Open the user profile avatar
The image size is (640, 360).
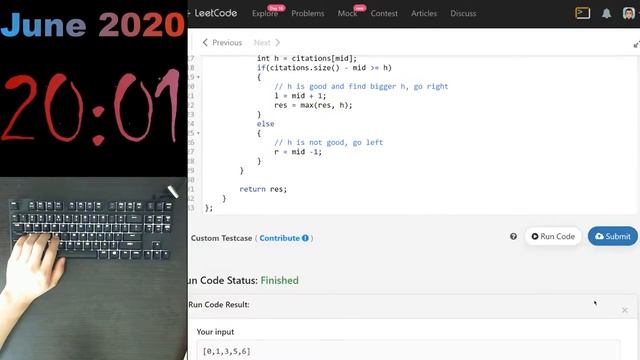point(629,13)
